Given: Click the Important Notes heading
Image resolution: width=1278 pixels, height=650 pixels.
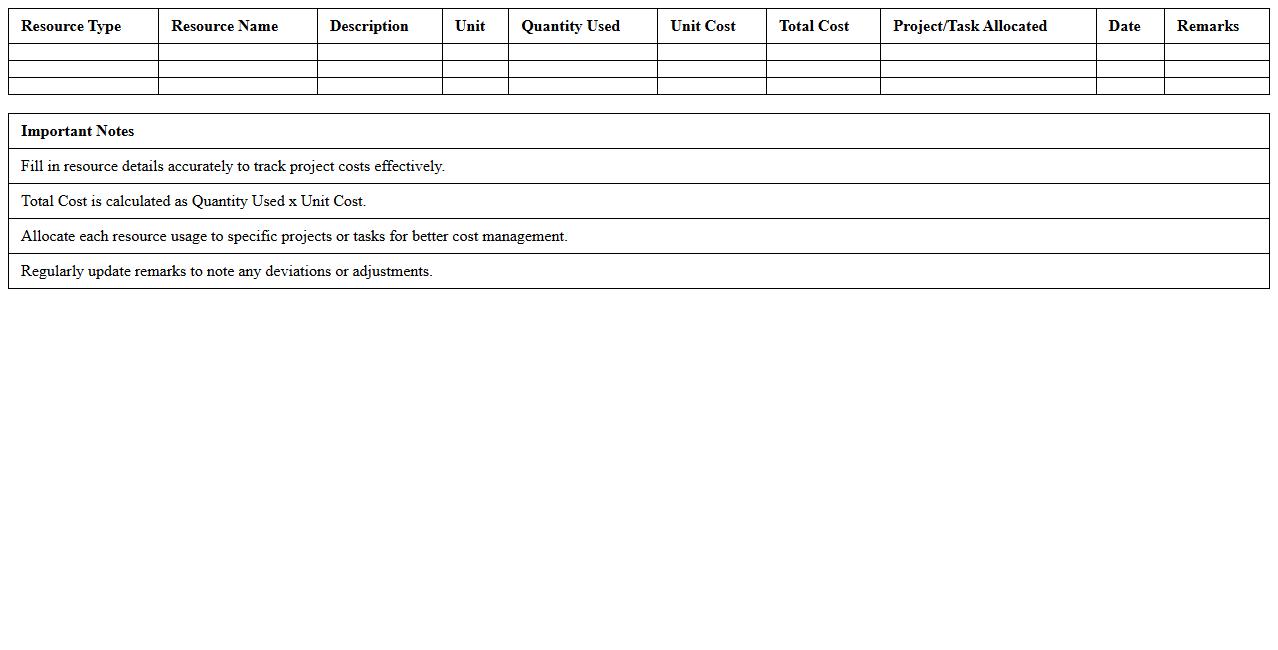Looking at the screenshot, I should [77, 131].
